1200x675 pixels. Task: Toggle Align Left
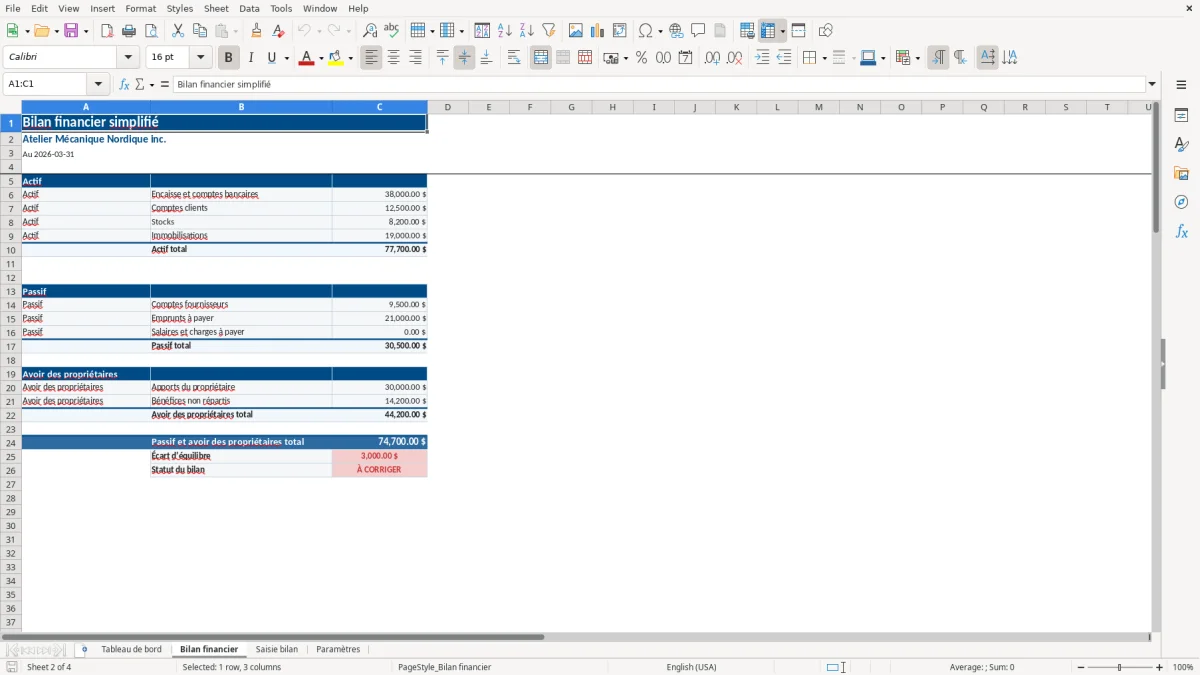[x=371, y=58]
